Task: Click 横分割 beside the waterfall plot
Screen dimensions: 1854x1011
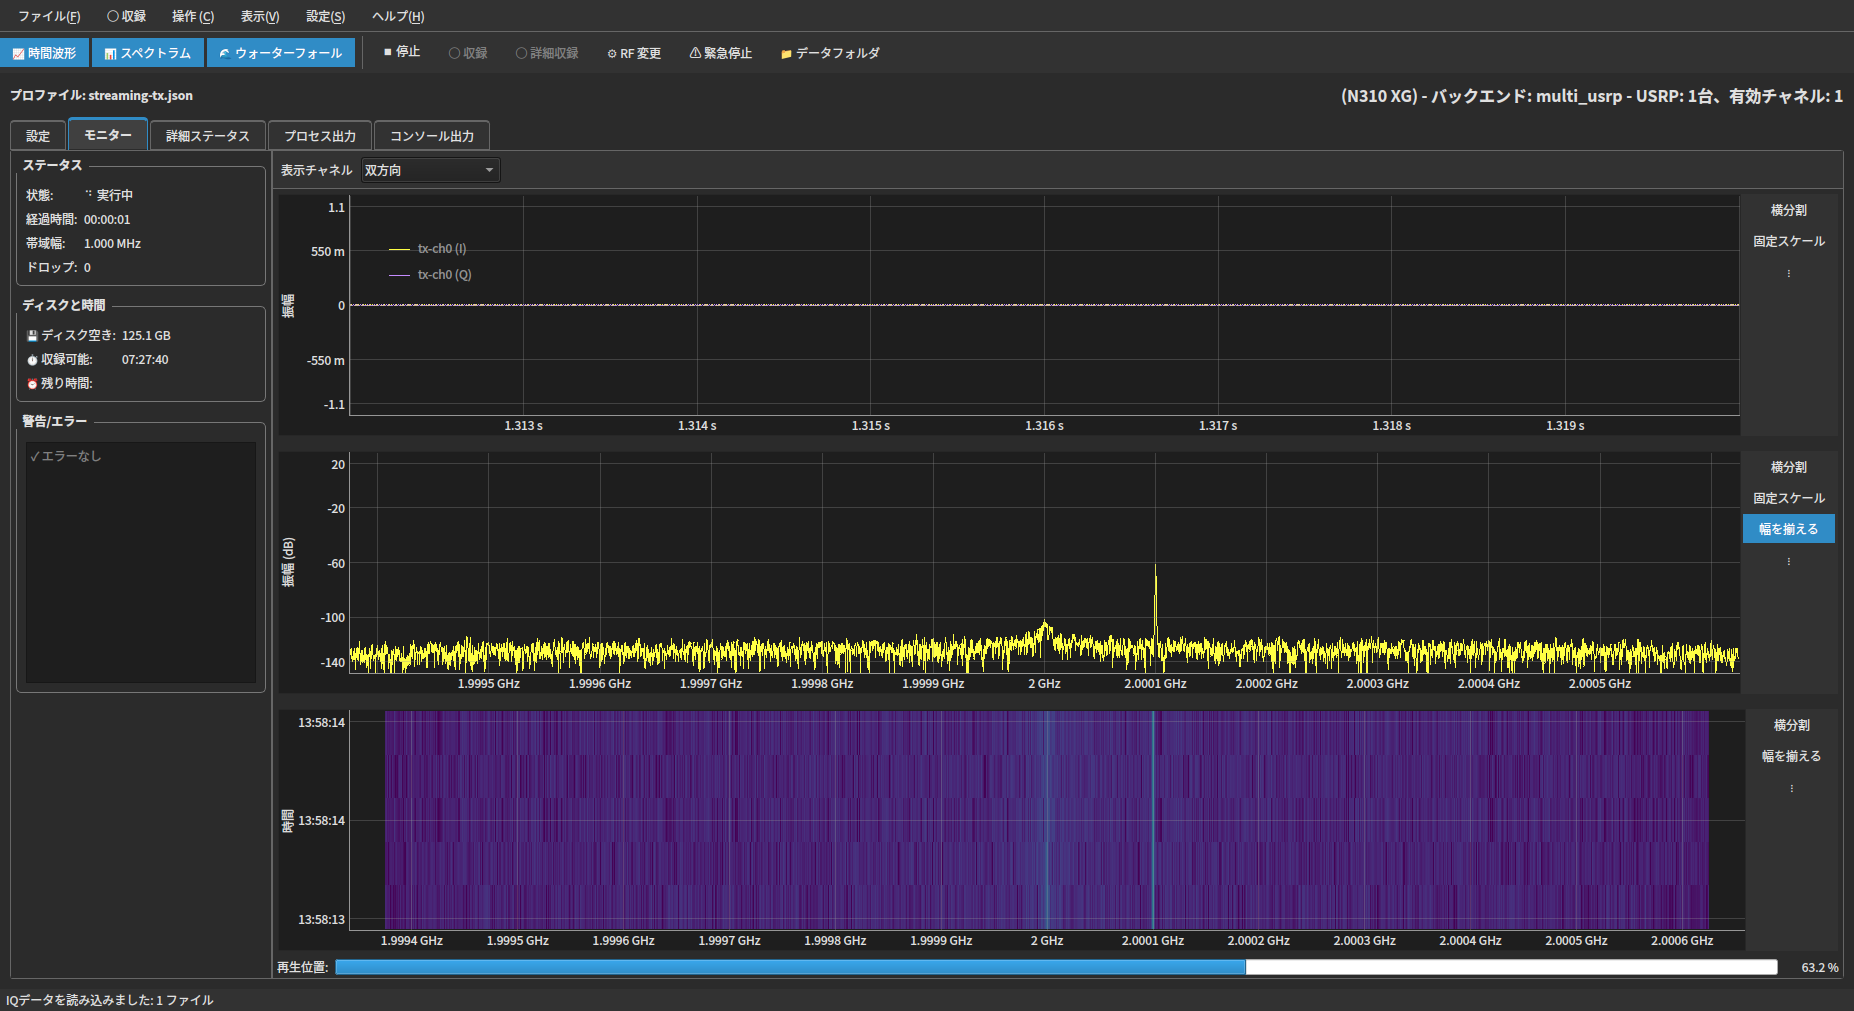Action: [x=1792, y=725]
